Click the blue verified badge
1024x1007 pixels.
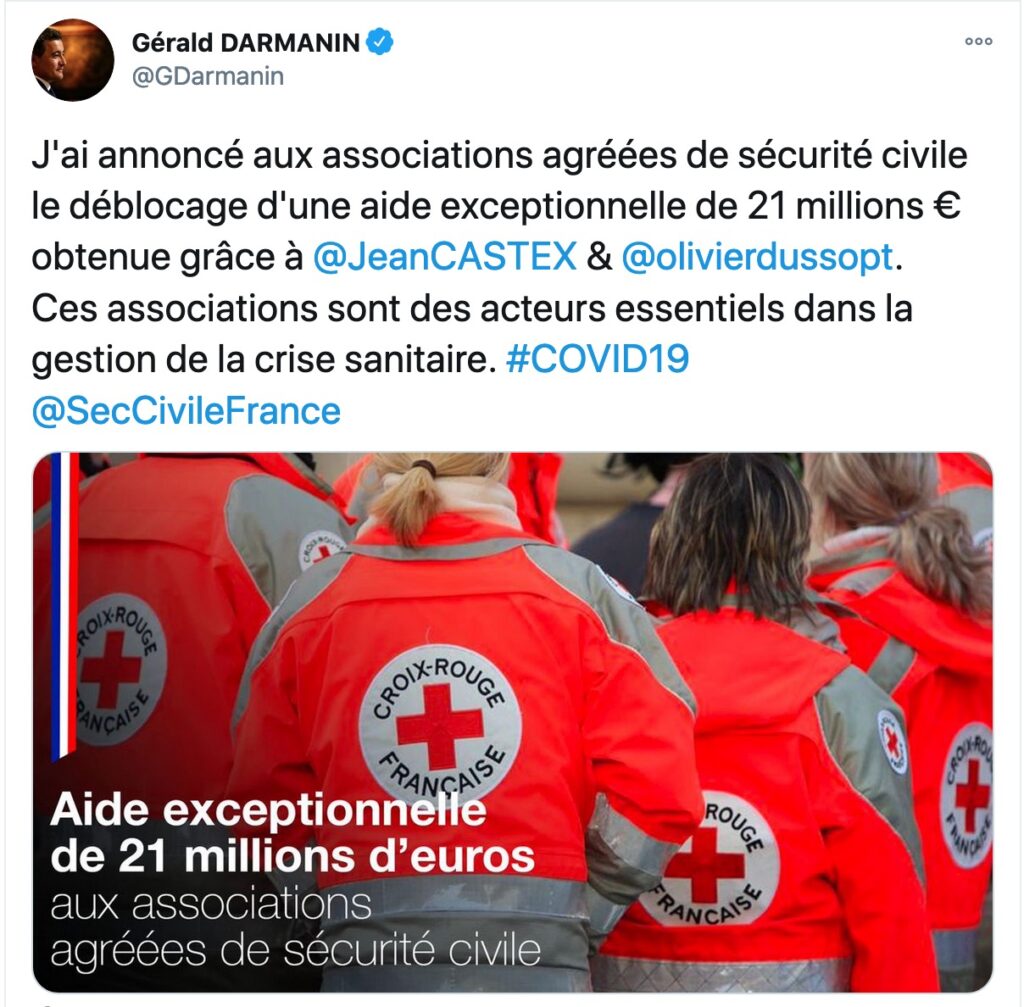379,42
